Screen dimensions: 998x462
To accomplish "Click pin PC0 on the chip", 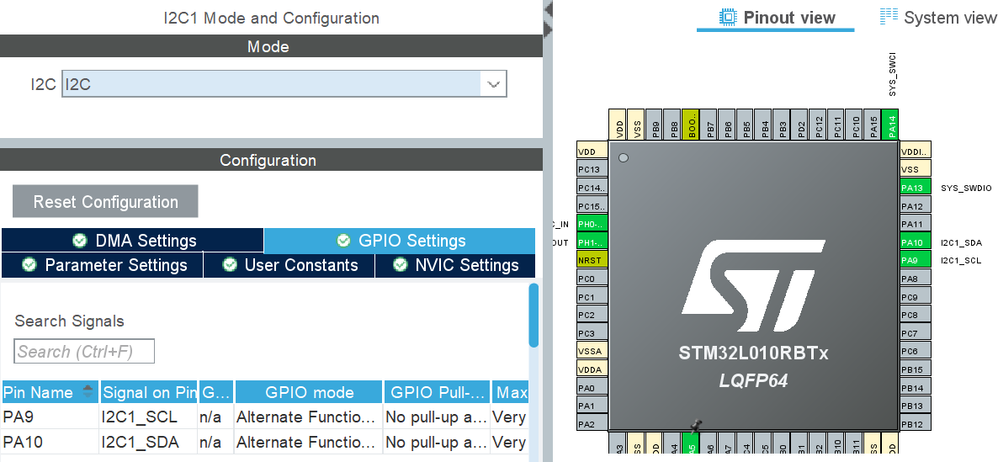I will [592, 278].
